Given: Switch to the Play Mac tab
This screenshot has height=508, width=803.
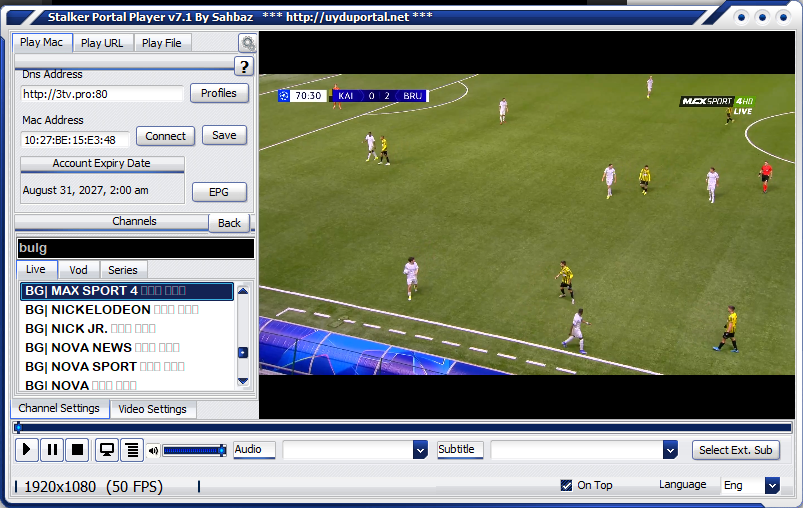Looking at the screenshot, I should pyautogui.click(x=41, y=43).
